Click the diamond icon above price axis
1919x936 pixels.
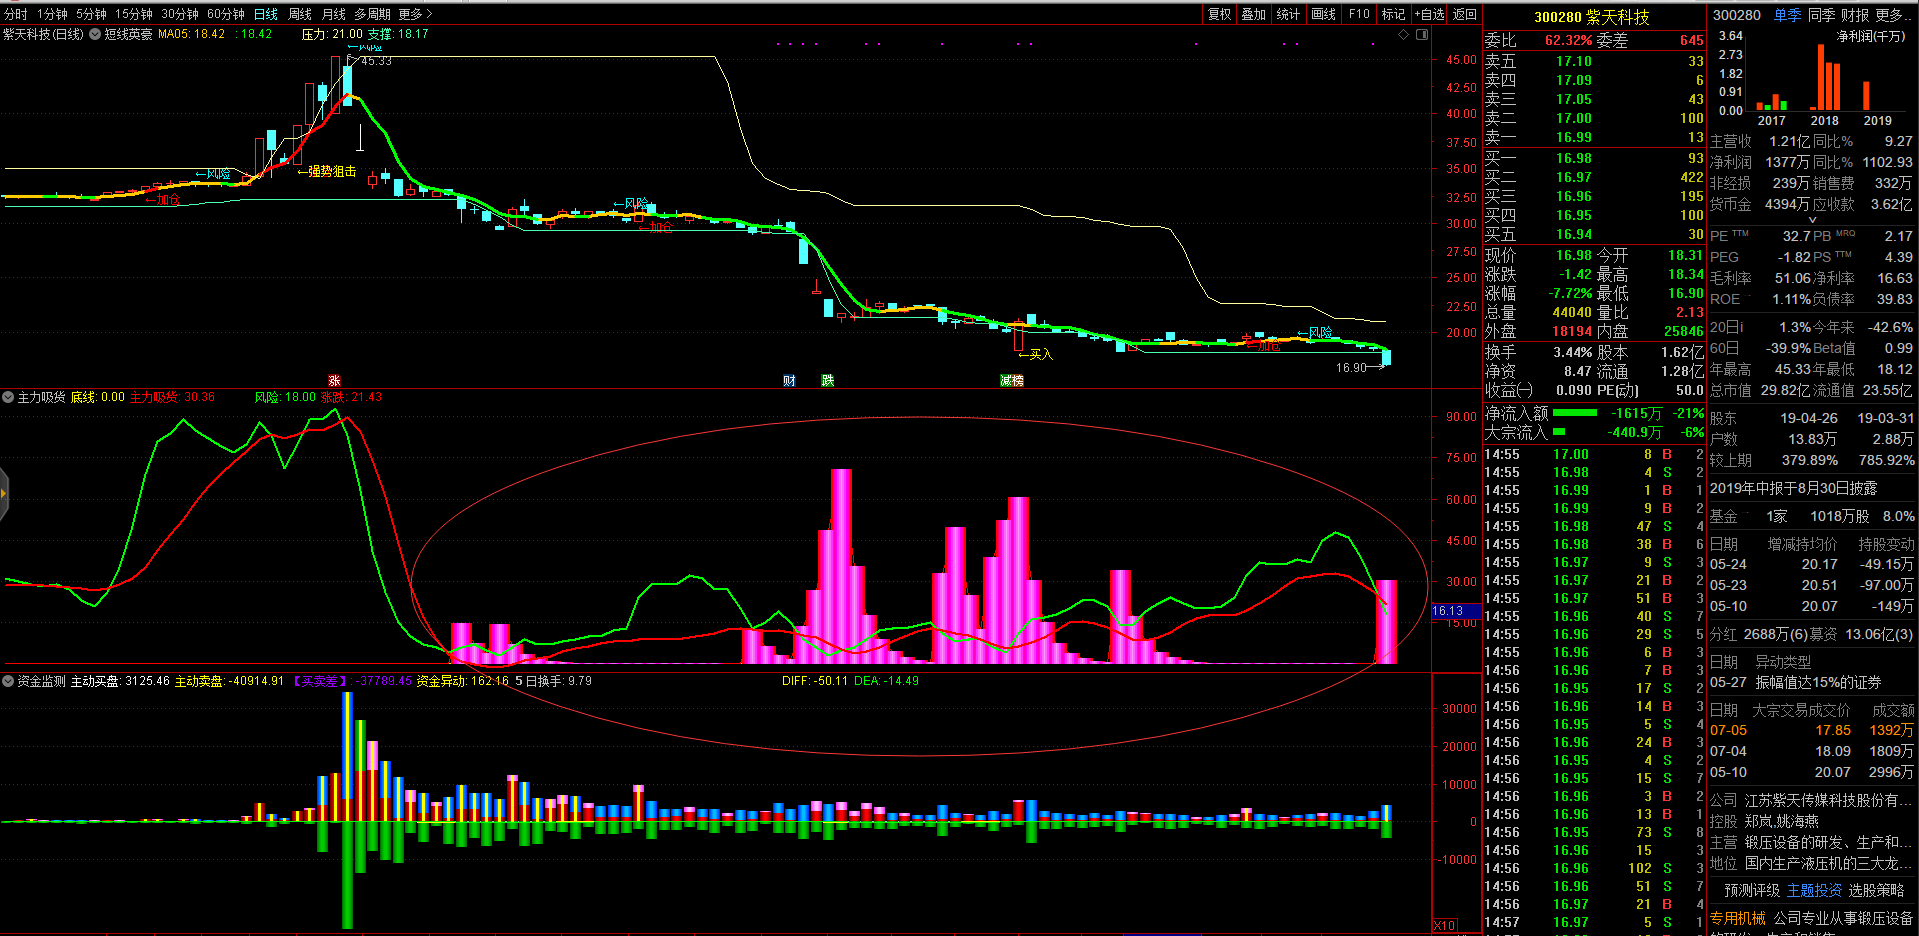[1404, 34]
